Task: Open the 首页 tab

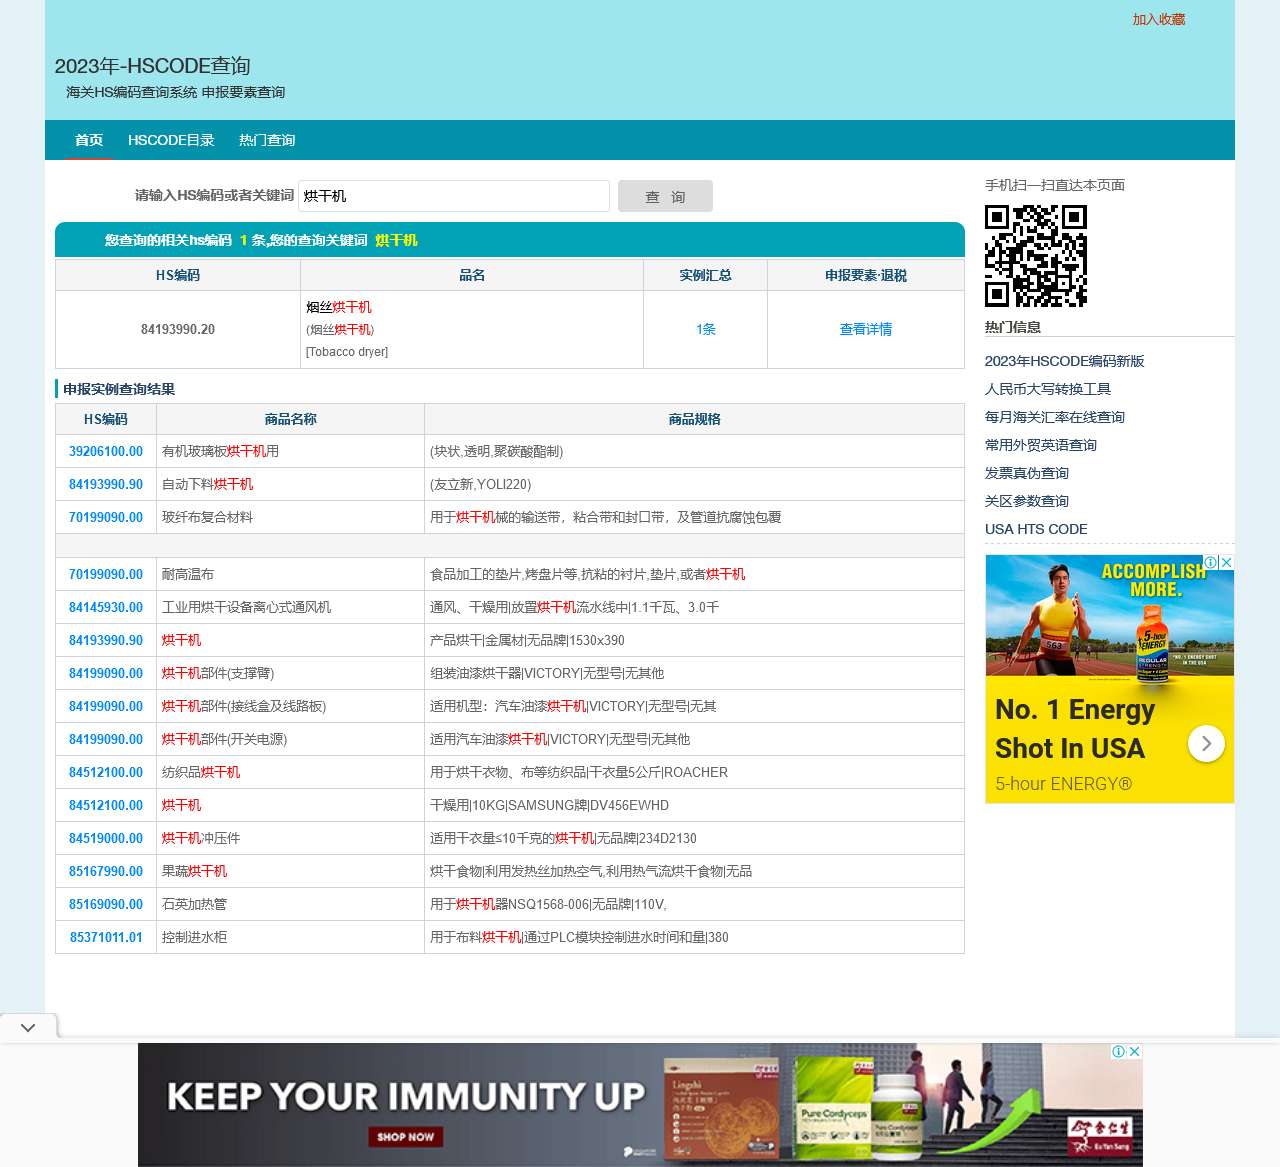Action: coord(89,140)
